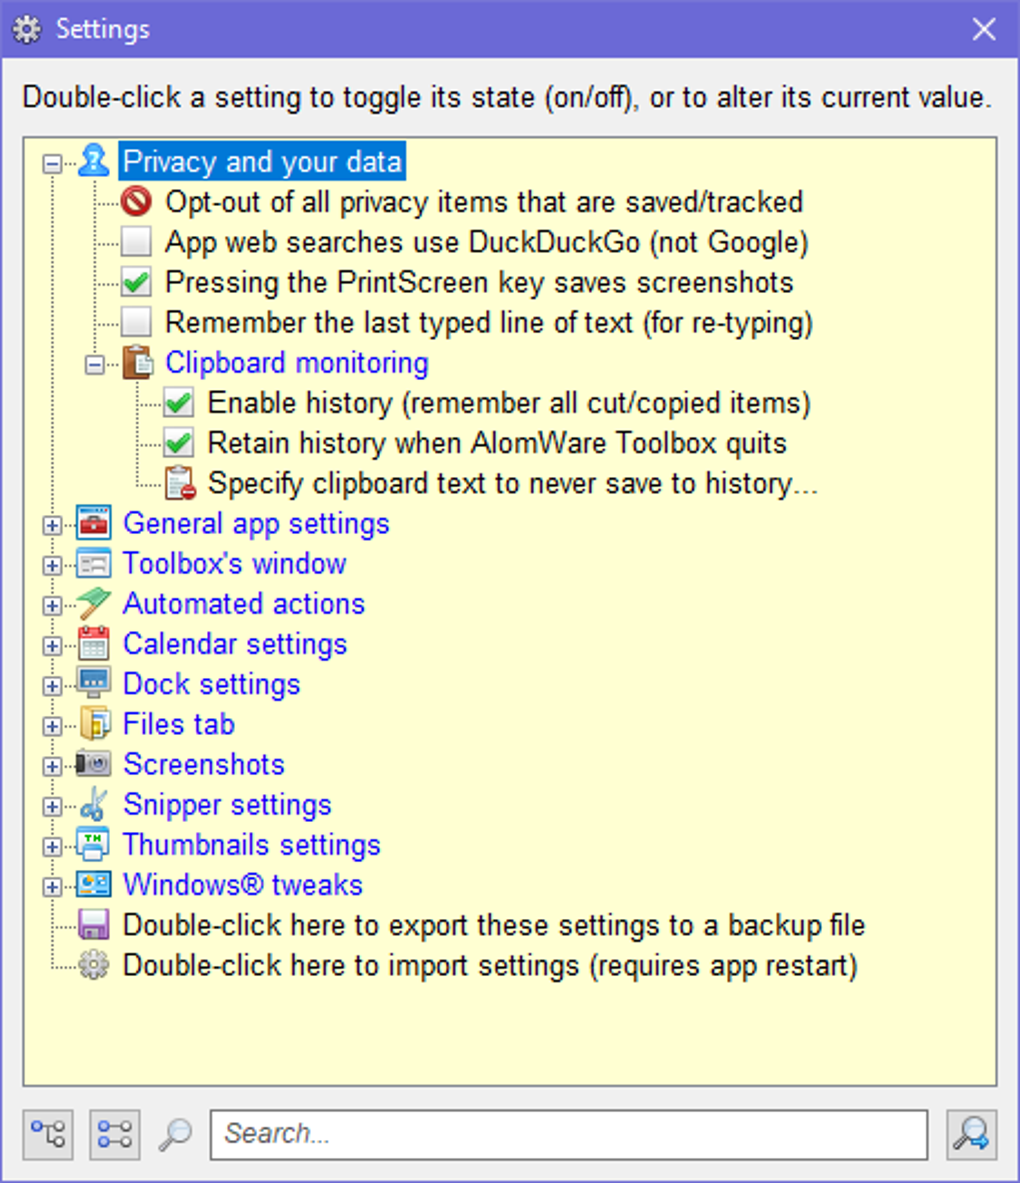Enable DuckDuckGo for app web searches

point(136,241)
